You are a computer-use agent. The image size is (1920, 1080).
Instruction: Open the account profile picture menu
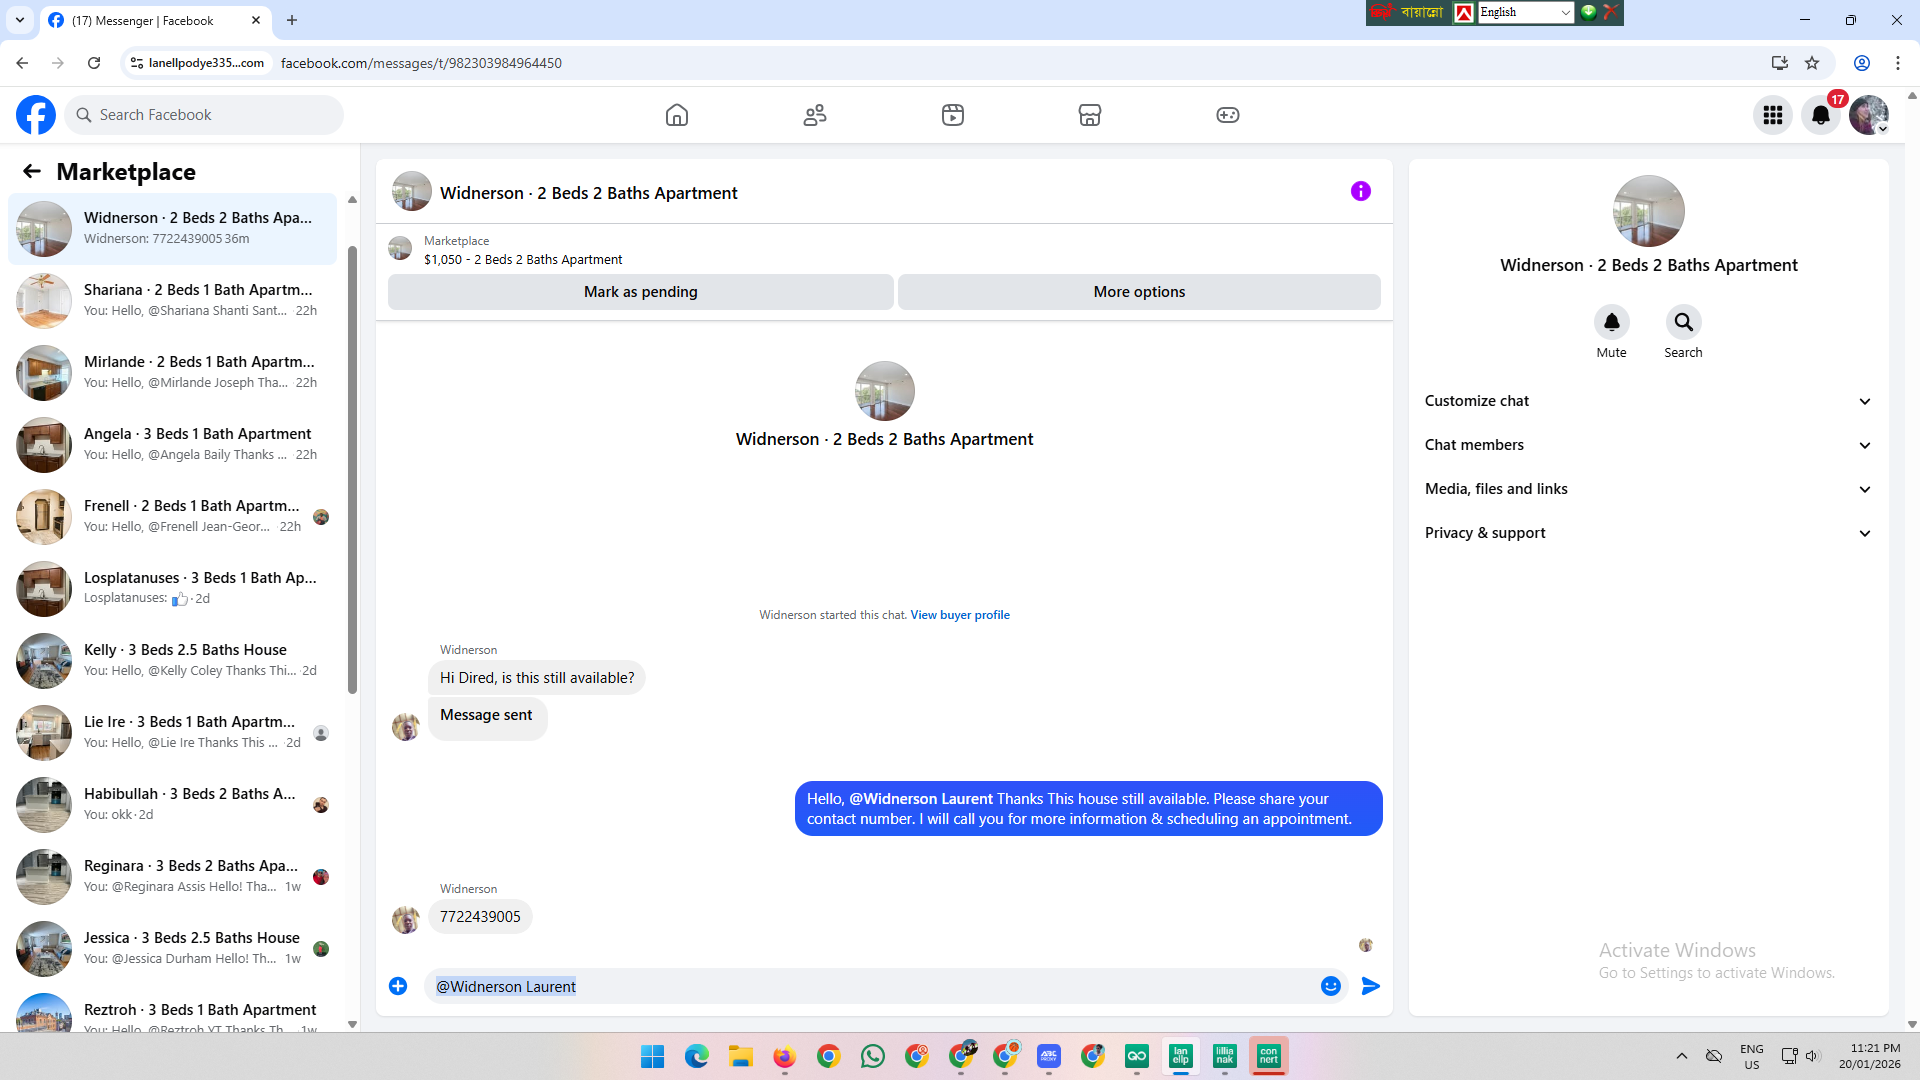pyautogui.click(x=1869, y=115)
